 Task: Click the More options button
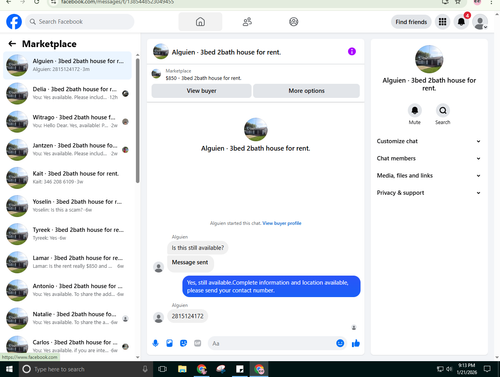tap(306, 91)
